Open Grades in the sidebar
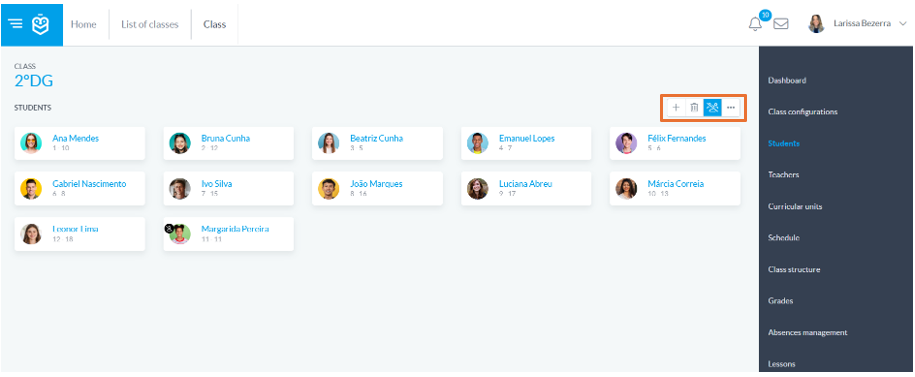Image resolution: width=915 pixels, height=377 pixels. coord(780,301)
